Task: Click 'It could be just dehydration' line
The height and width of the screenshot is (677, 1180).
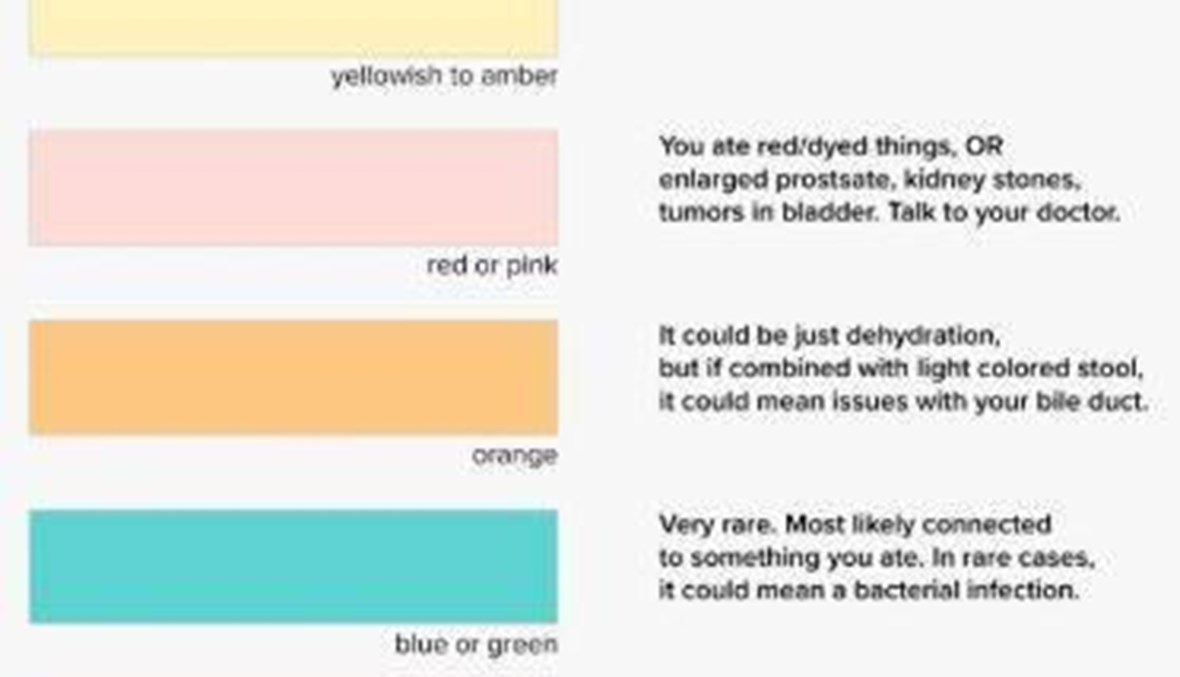Action: 829,335
